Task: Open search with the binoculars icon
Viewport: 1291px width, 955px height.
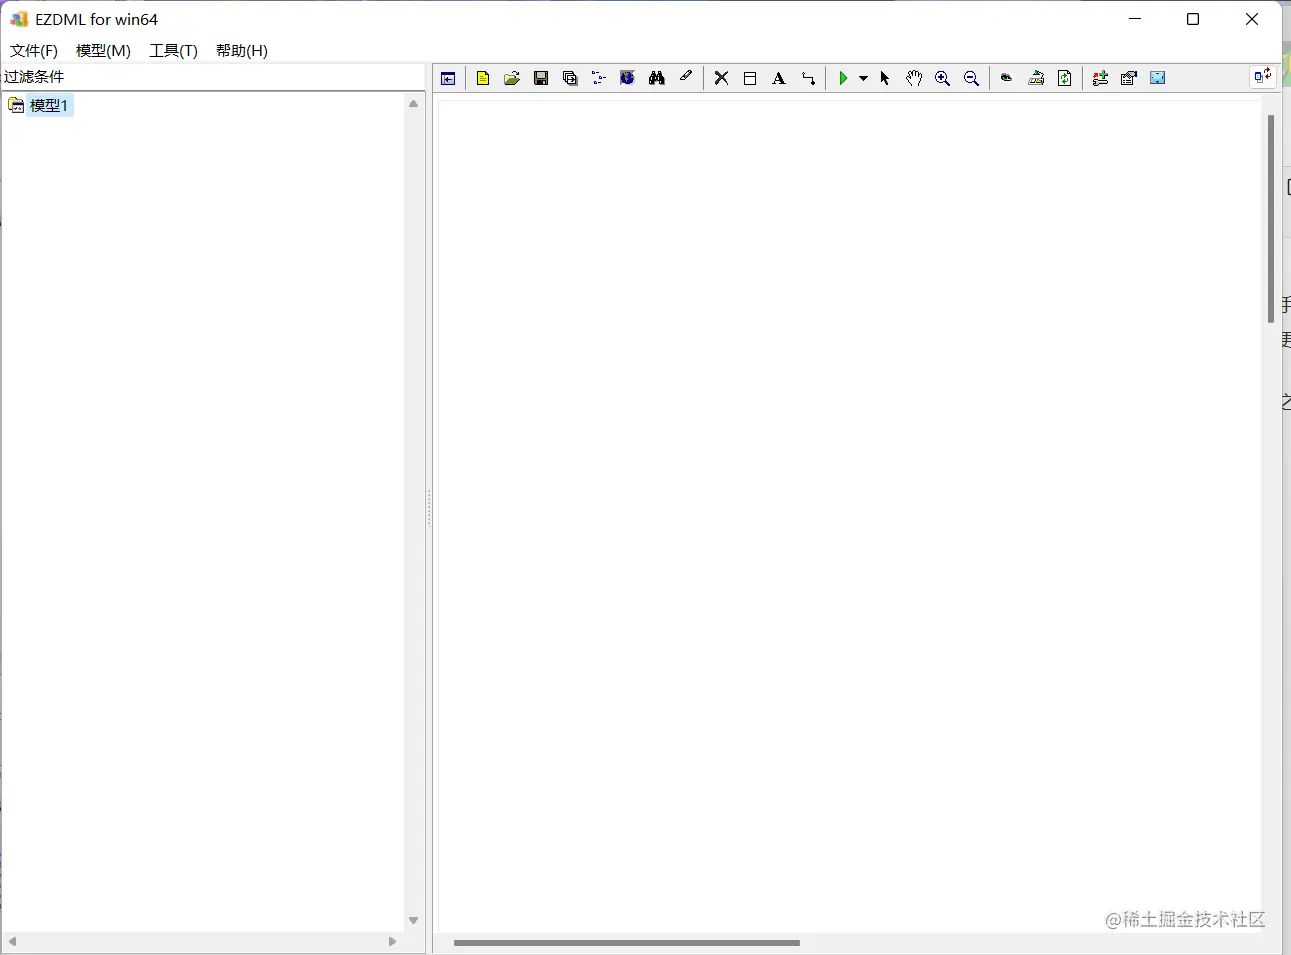Action: tap(657, 78)
